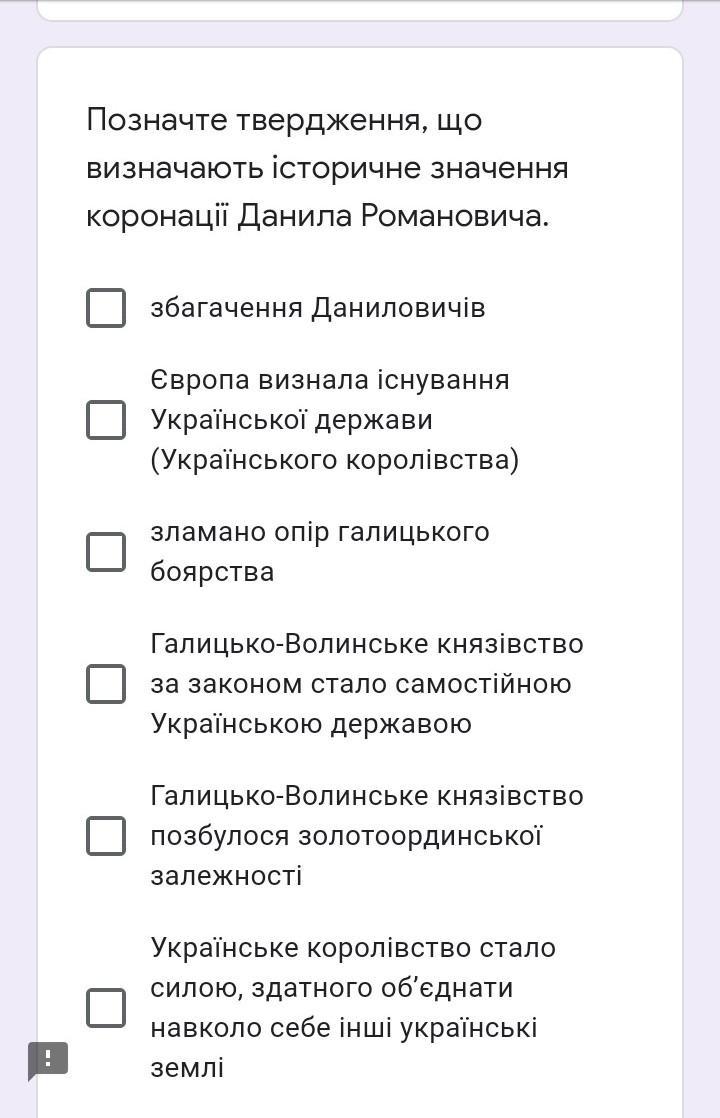The height and width of the screenshot is (1118, 720).
Task: Click the text 'за законом стало самостійною'
Action: 361,684
